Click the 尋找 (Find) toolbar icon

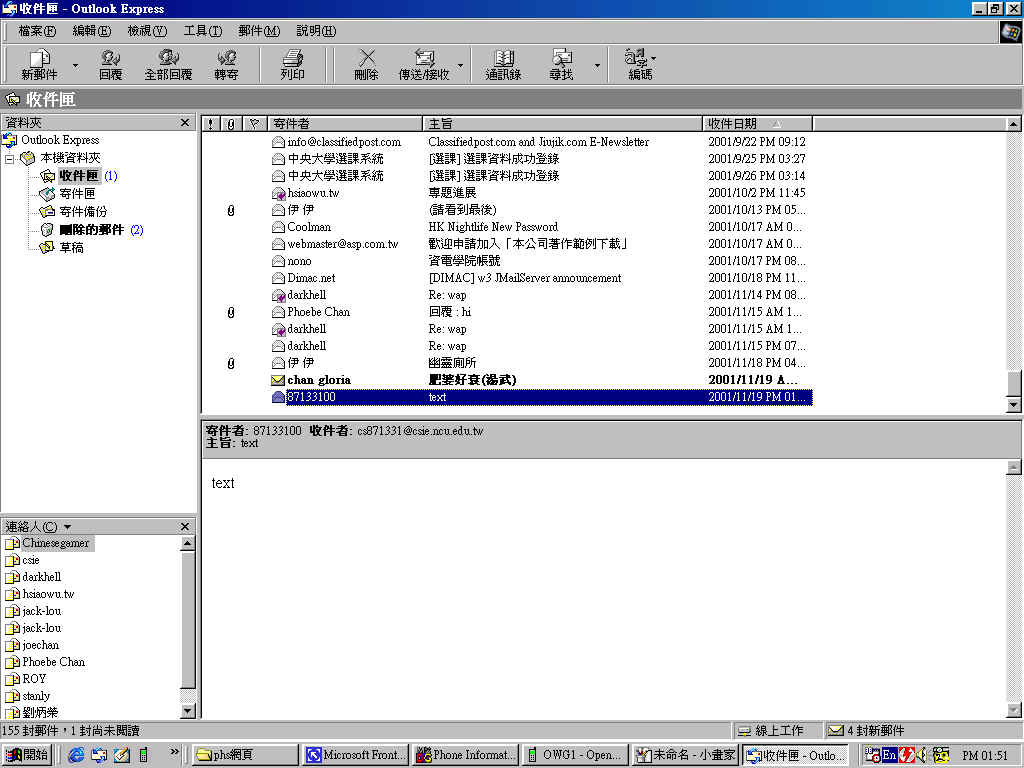(x=561, y=65)
